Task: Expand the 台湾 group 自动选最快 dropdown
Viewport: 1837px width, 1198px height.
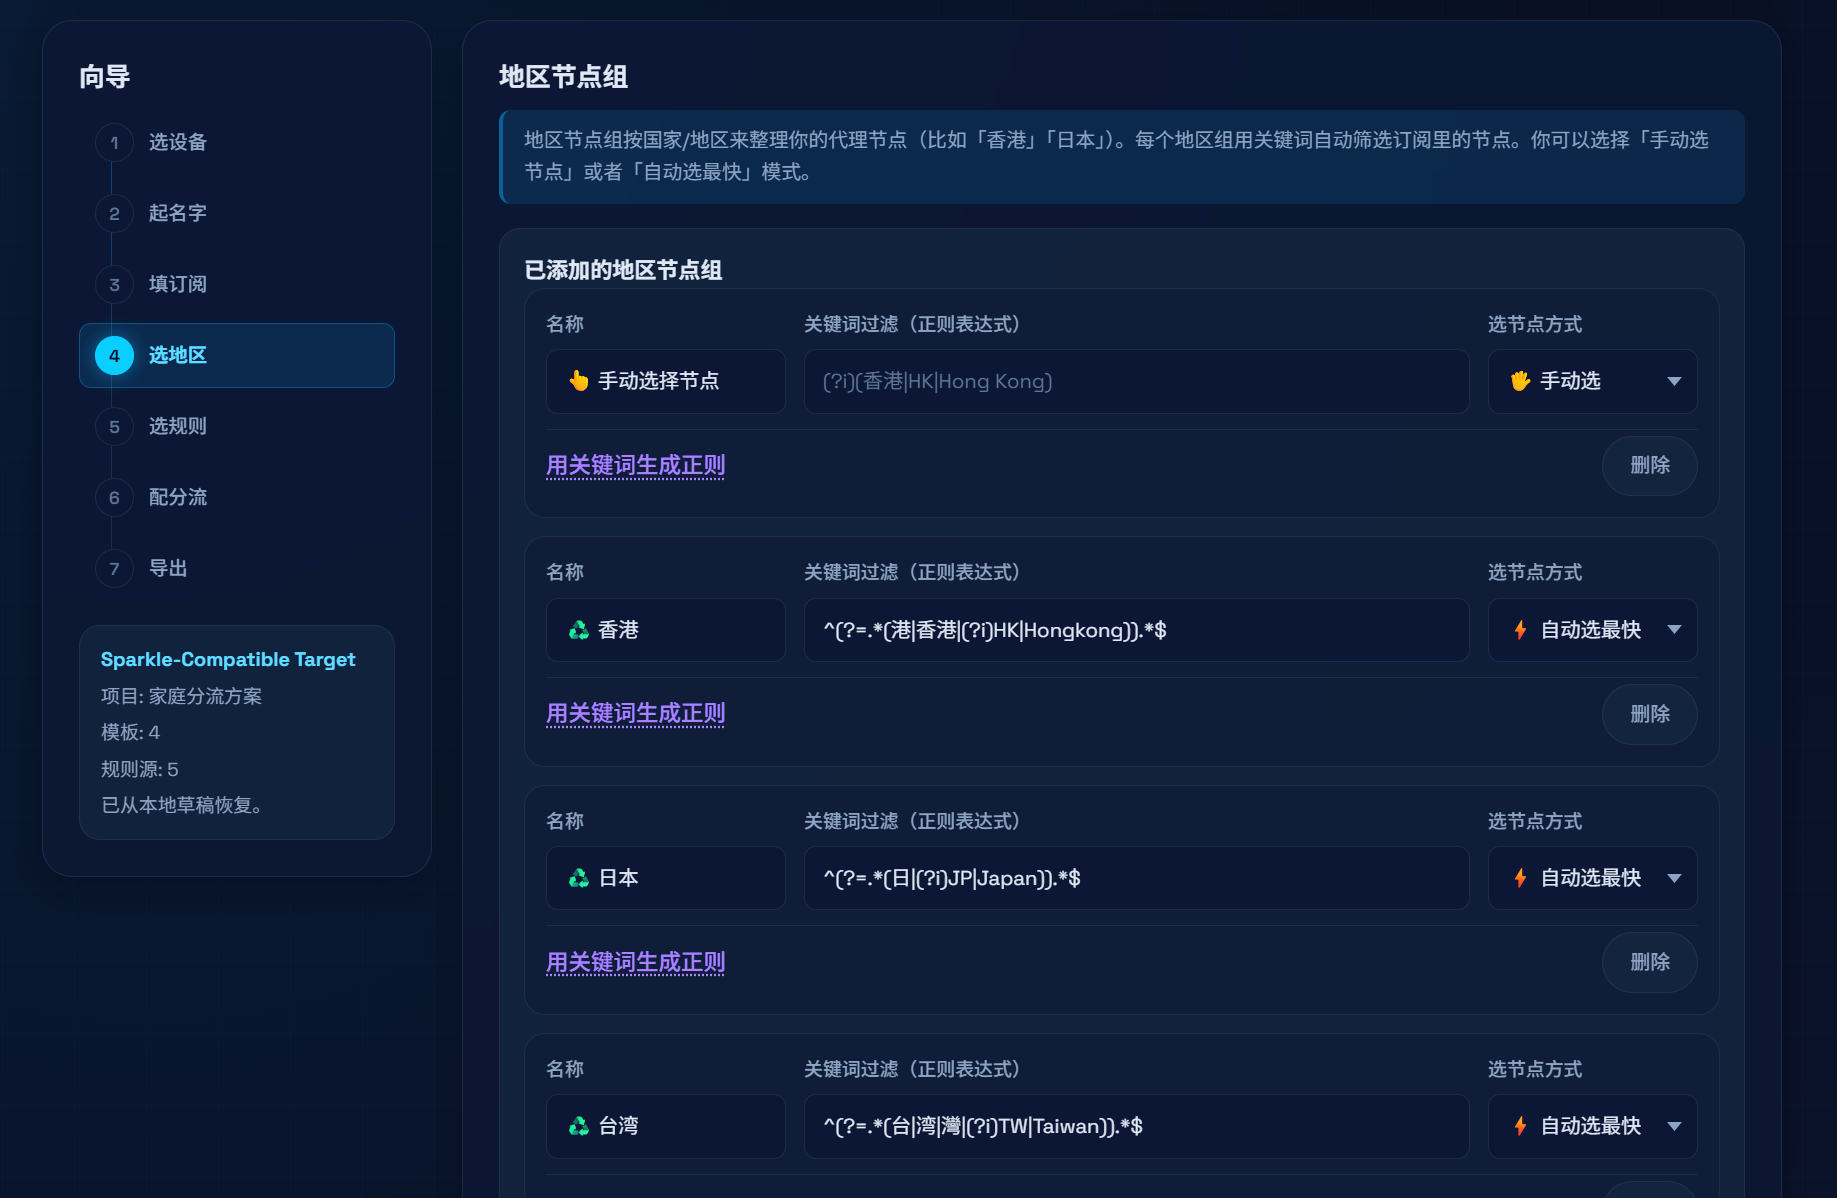Action: (1592, 1126)
